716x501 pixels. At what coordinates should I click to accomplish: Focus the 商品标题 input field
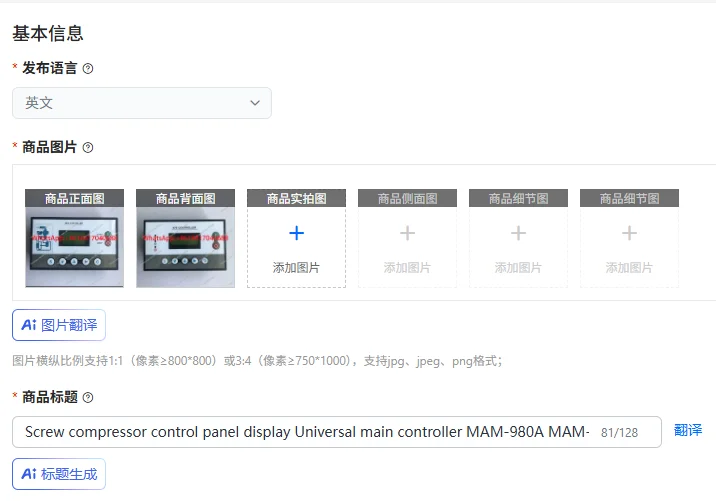[x=337, y=432]
